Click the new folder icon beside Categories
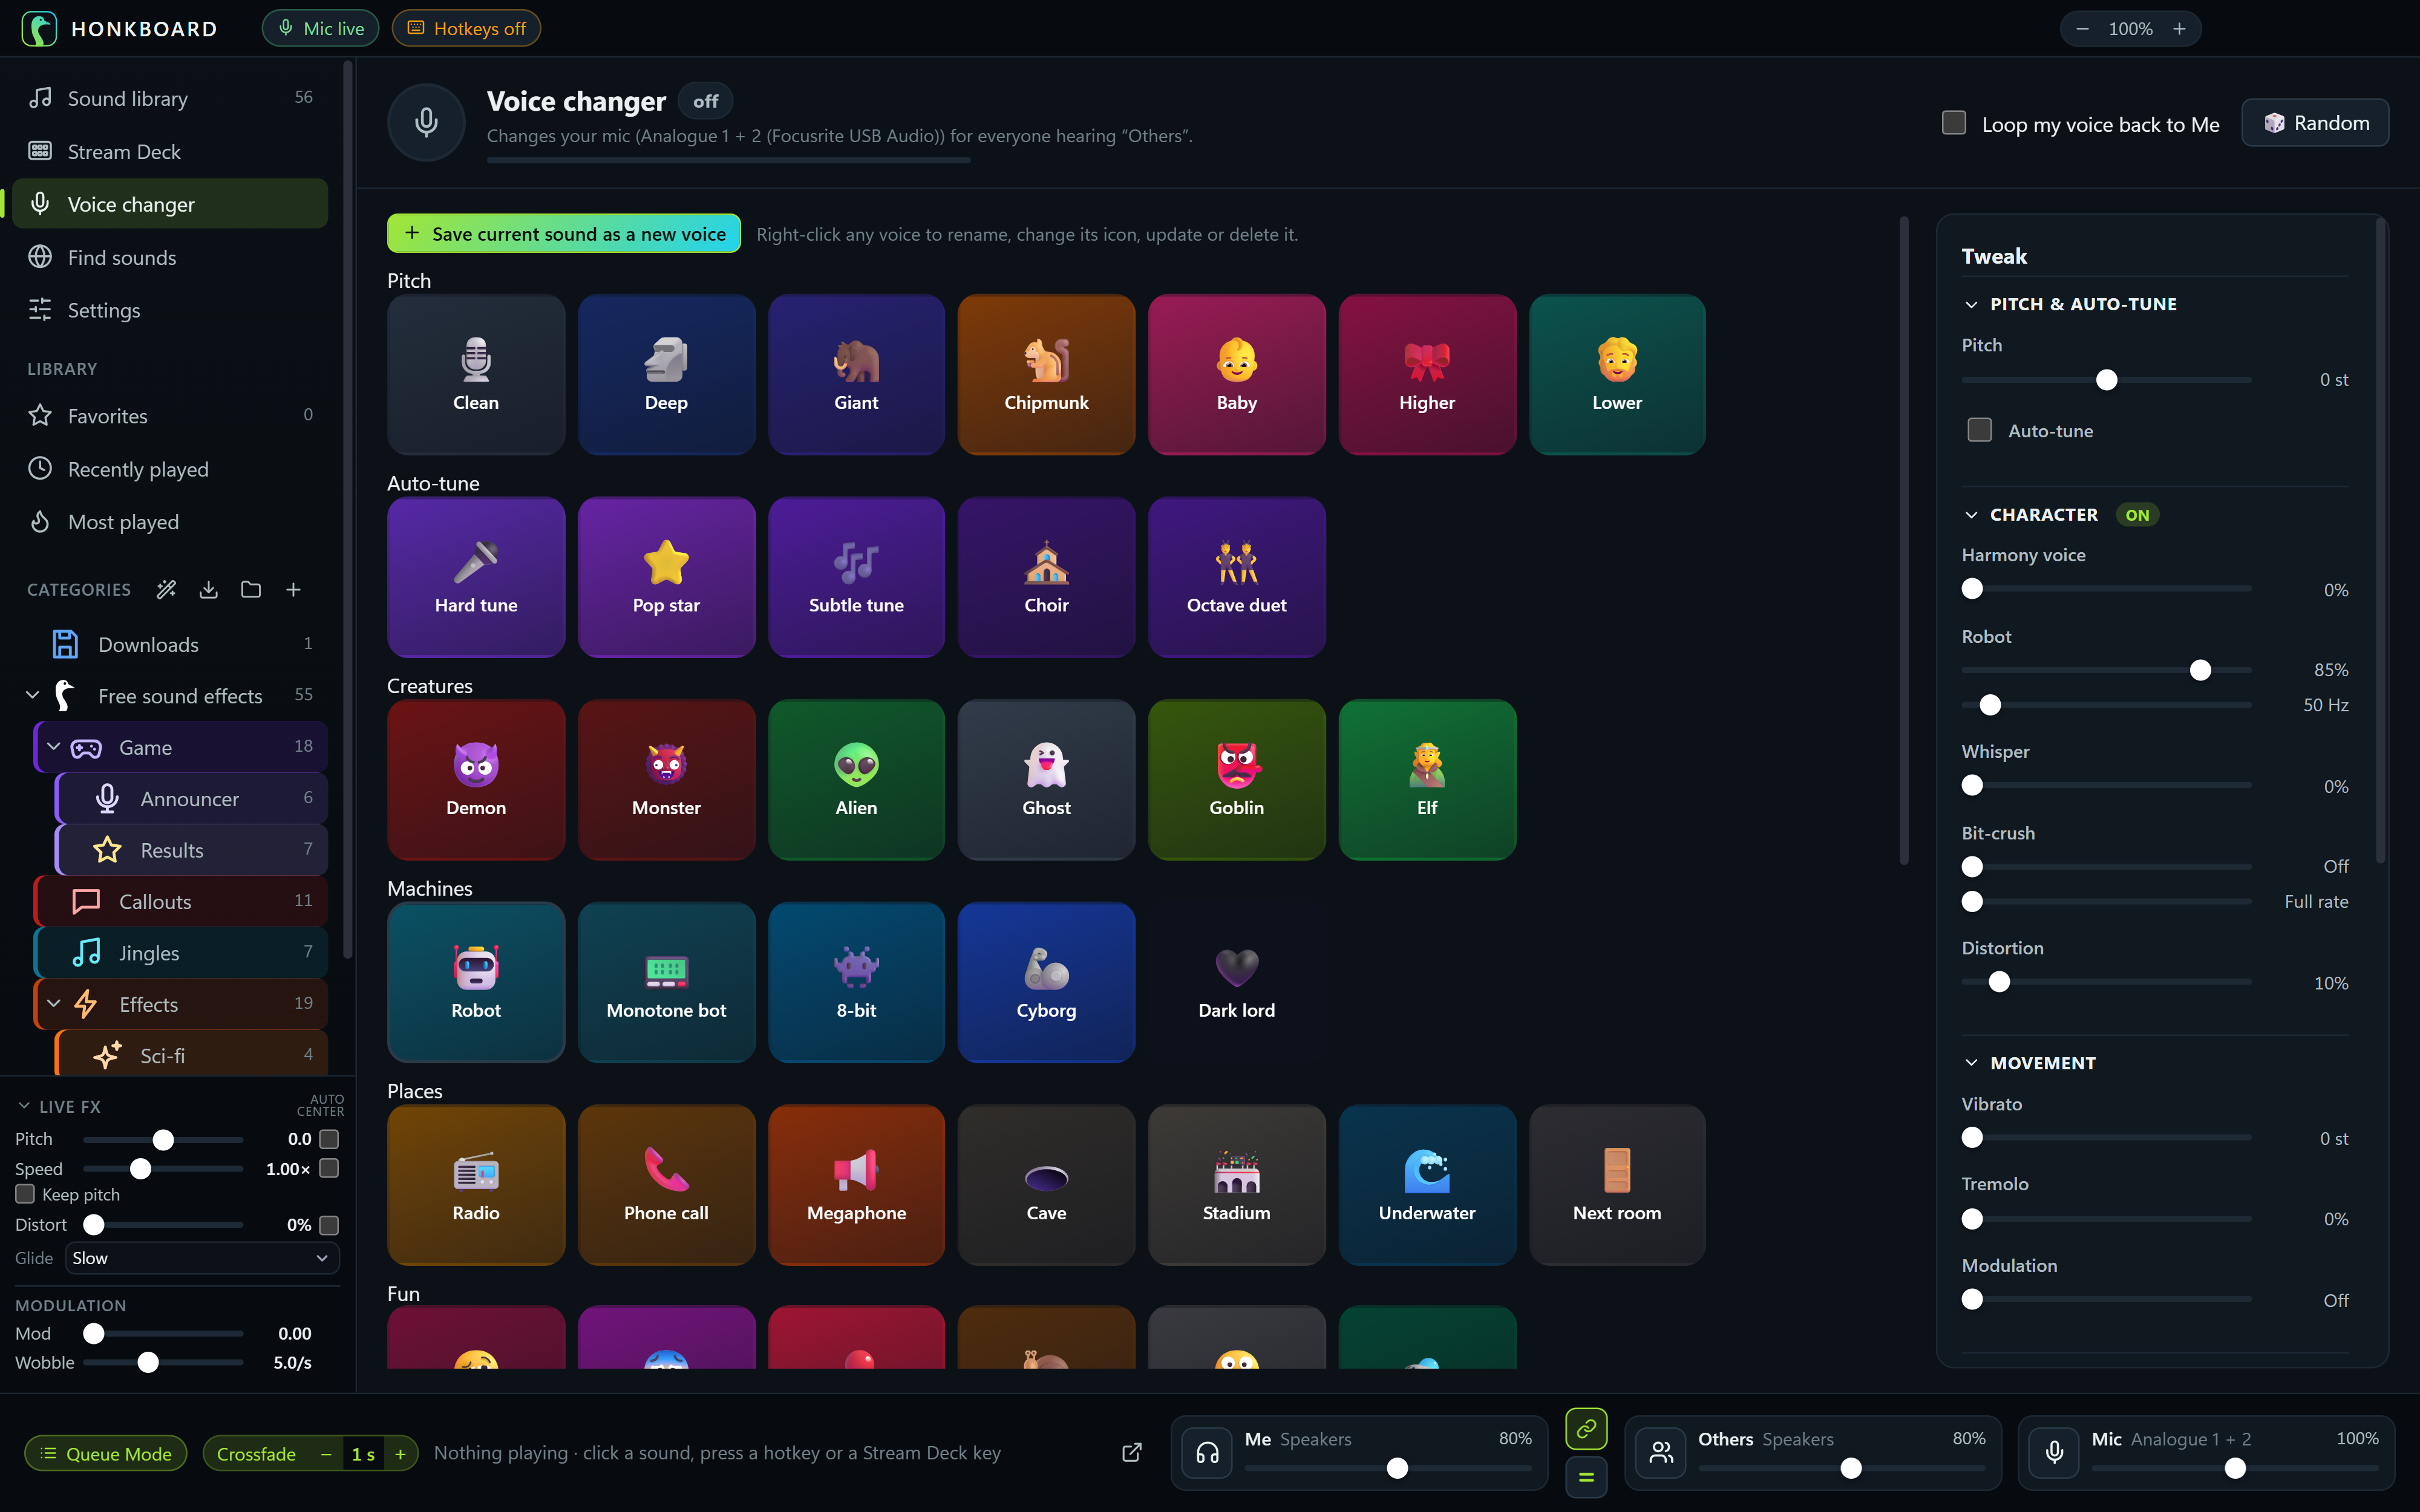 [251, 590]
